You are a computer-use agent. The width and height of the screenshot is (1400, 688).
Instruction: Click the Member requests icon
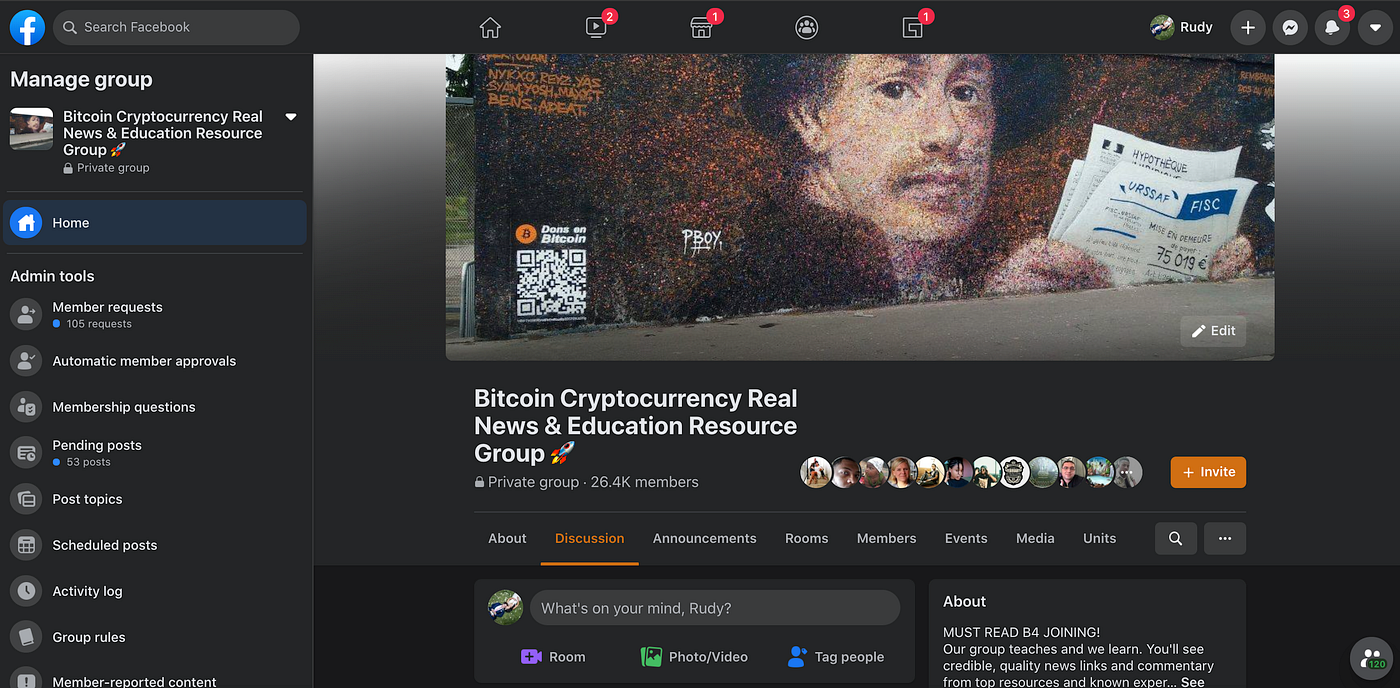(x=26, y=314)
